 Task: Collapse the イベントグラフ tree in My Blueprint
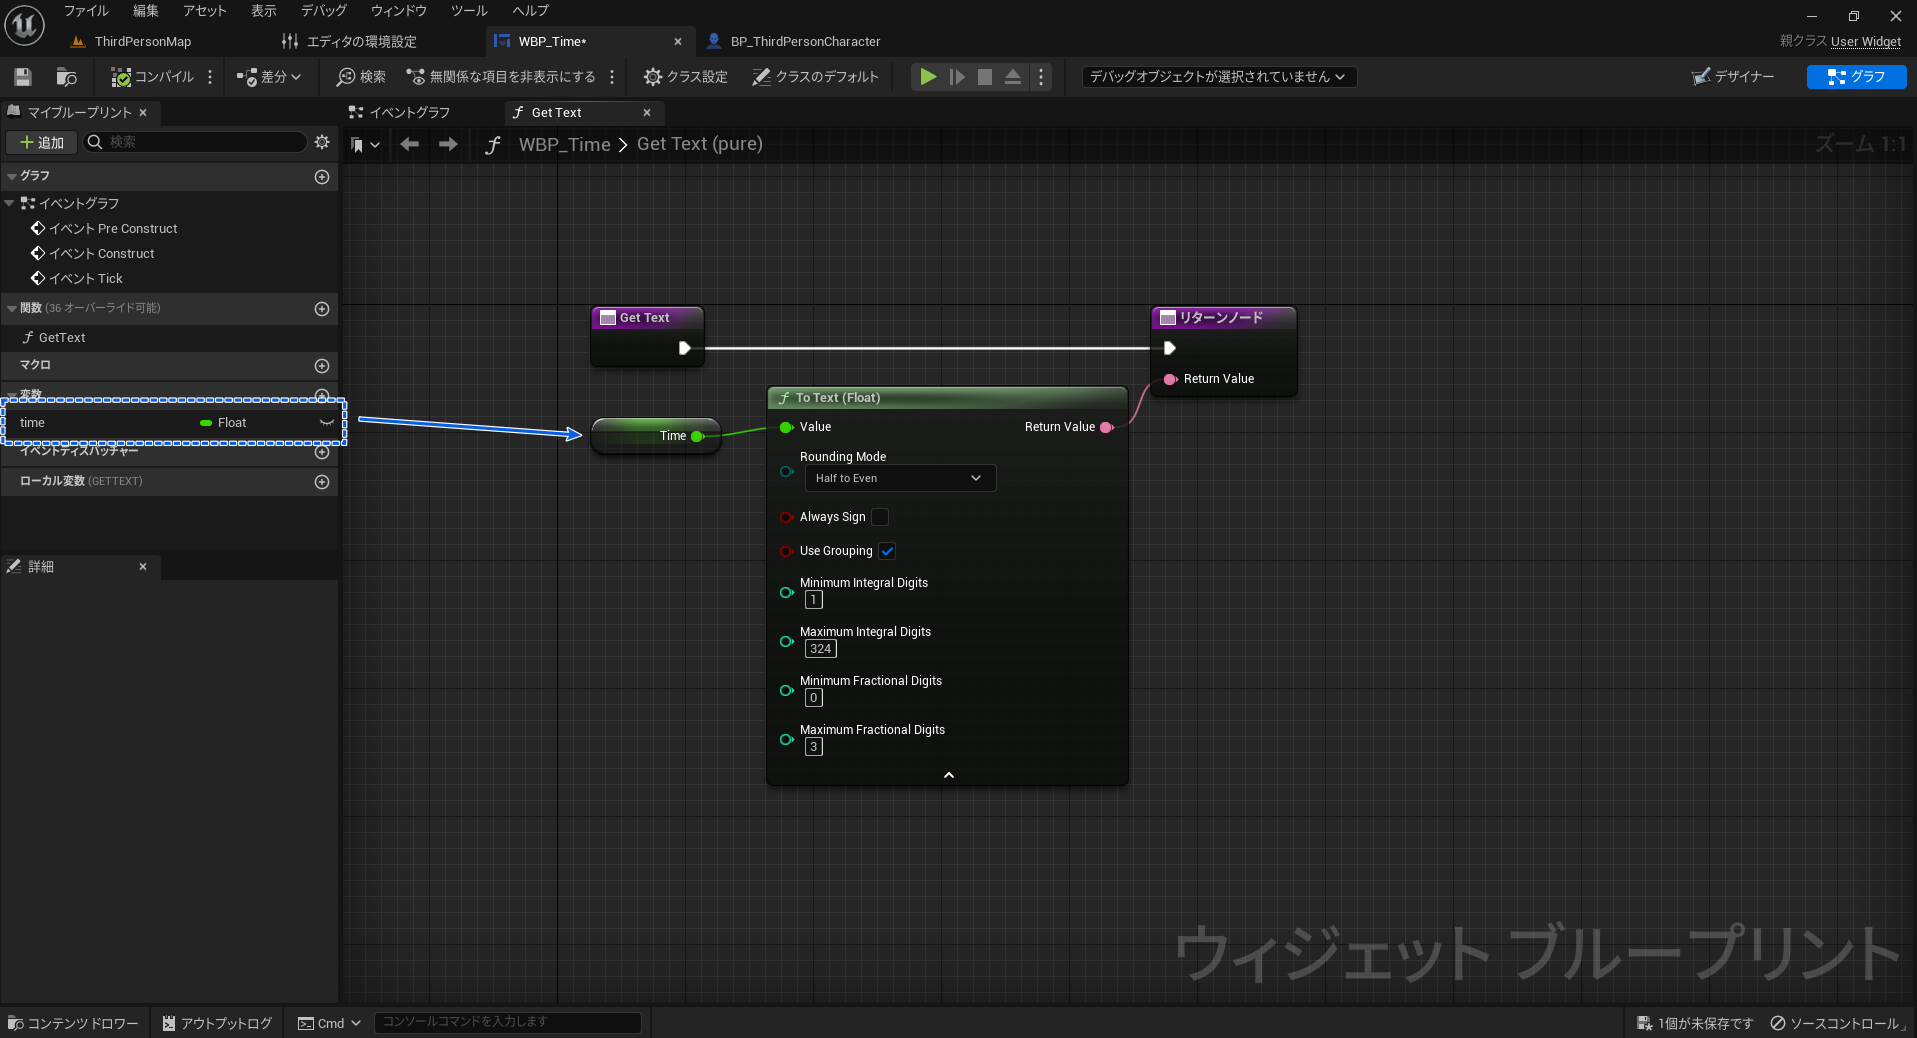[x=10, y=203]
